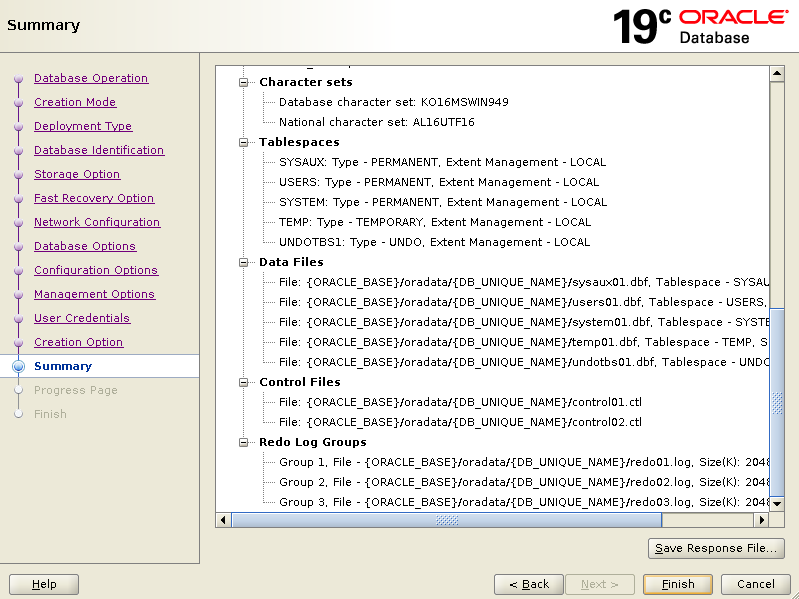Select redo log Group 3 row
799x599 pixels.
point(523,502)
